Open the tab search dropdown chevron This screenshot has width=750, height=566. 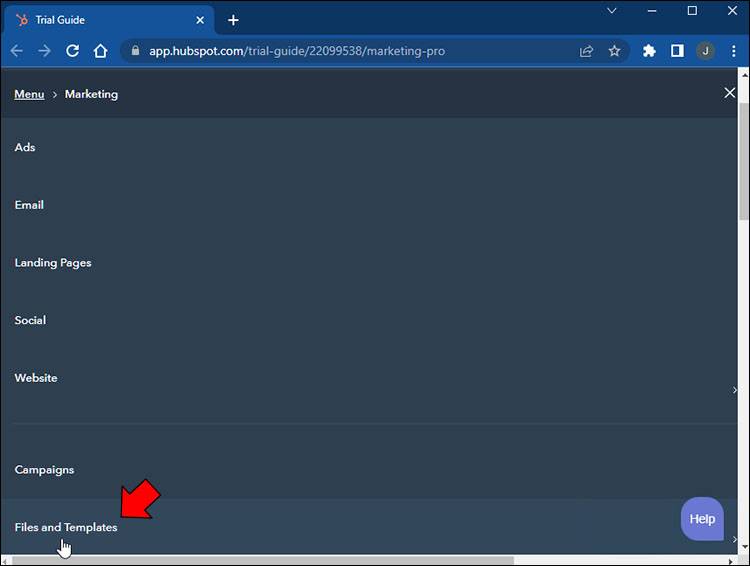coord(612,11)
